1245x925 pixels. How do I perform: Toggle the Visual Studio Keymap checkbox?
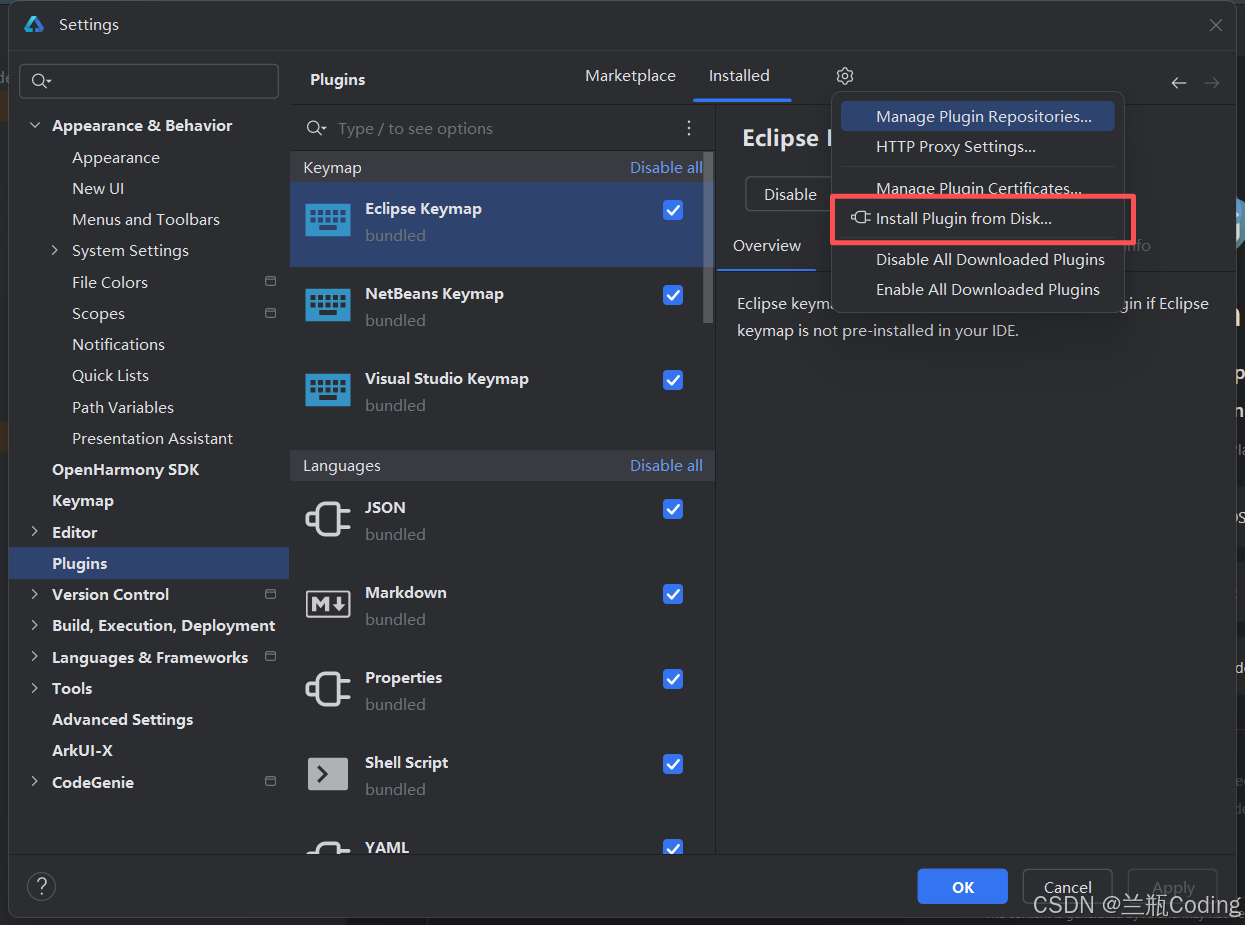pyautogui.click(x=673, y=380)
